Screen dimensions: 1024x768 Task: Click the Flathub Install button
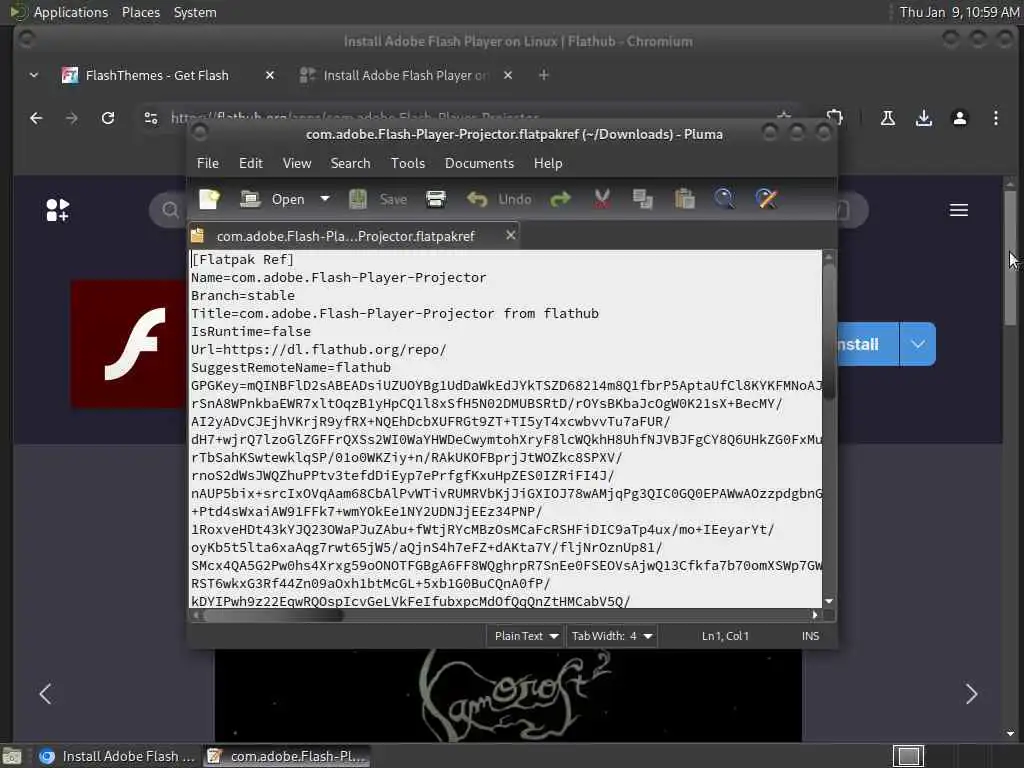868,344
